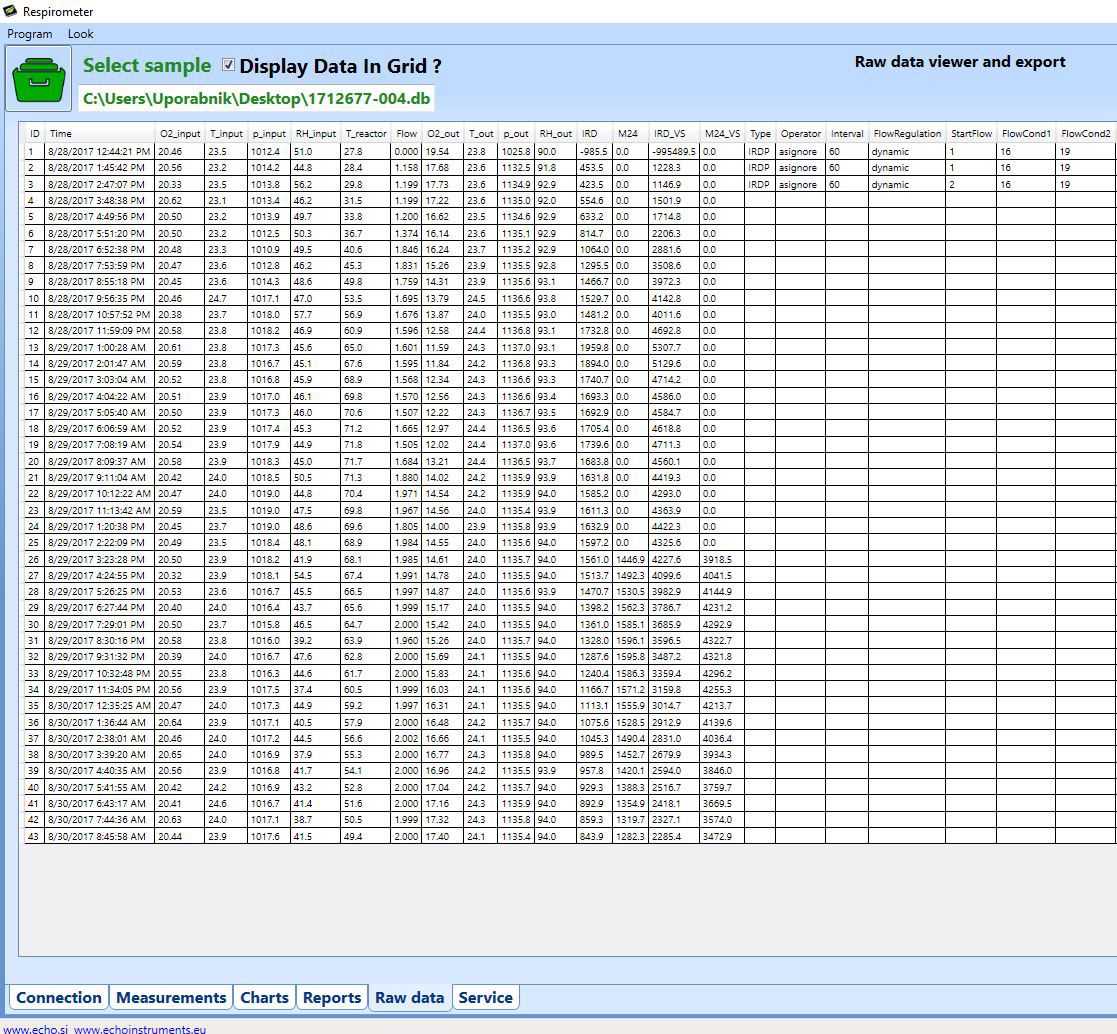The image size is (1117, 1034).
Task: Click the T_reactor column header
Action: (x=365, y=133)
